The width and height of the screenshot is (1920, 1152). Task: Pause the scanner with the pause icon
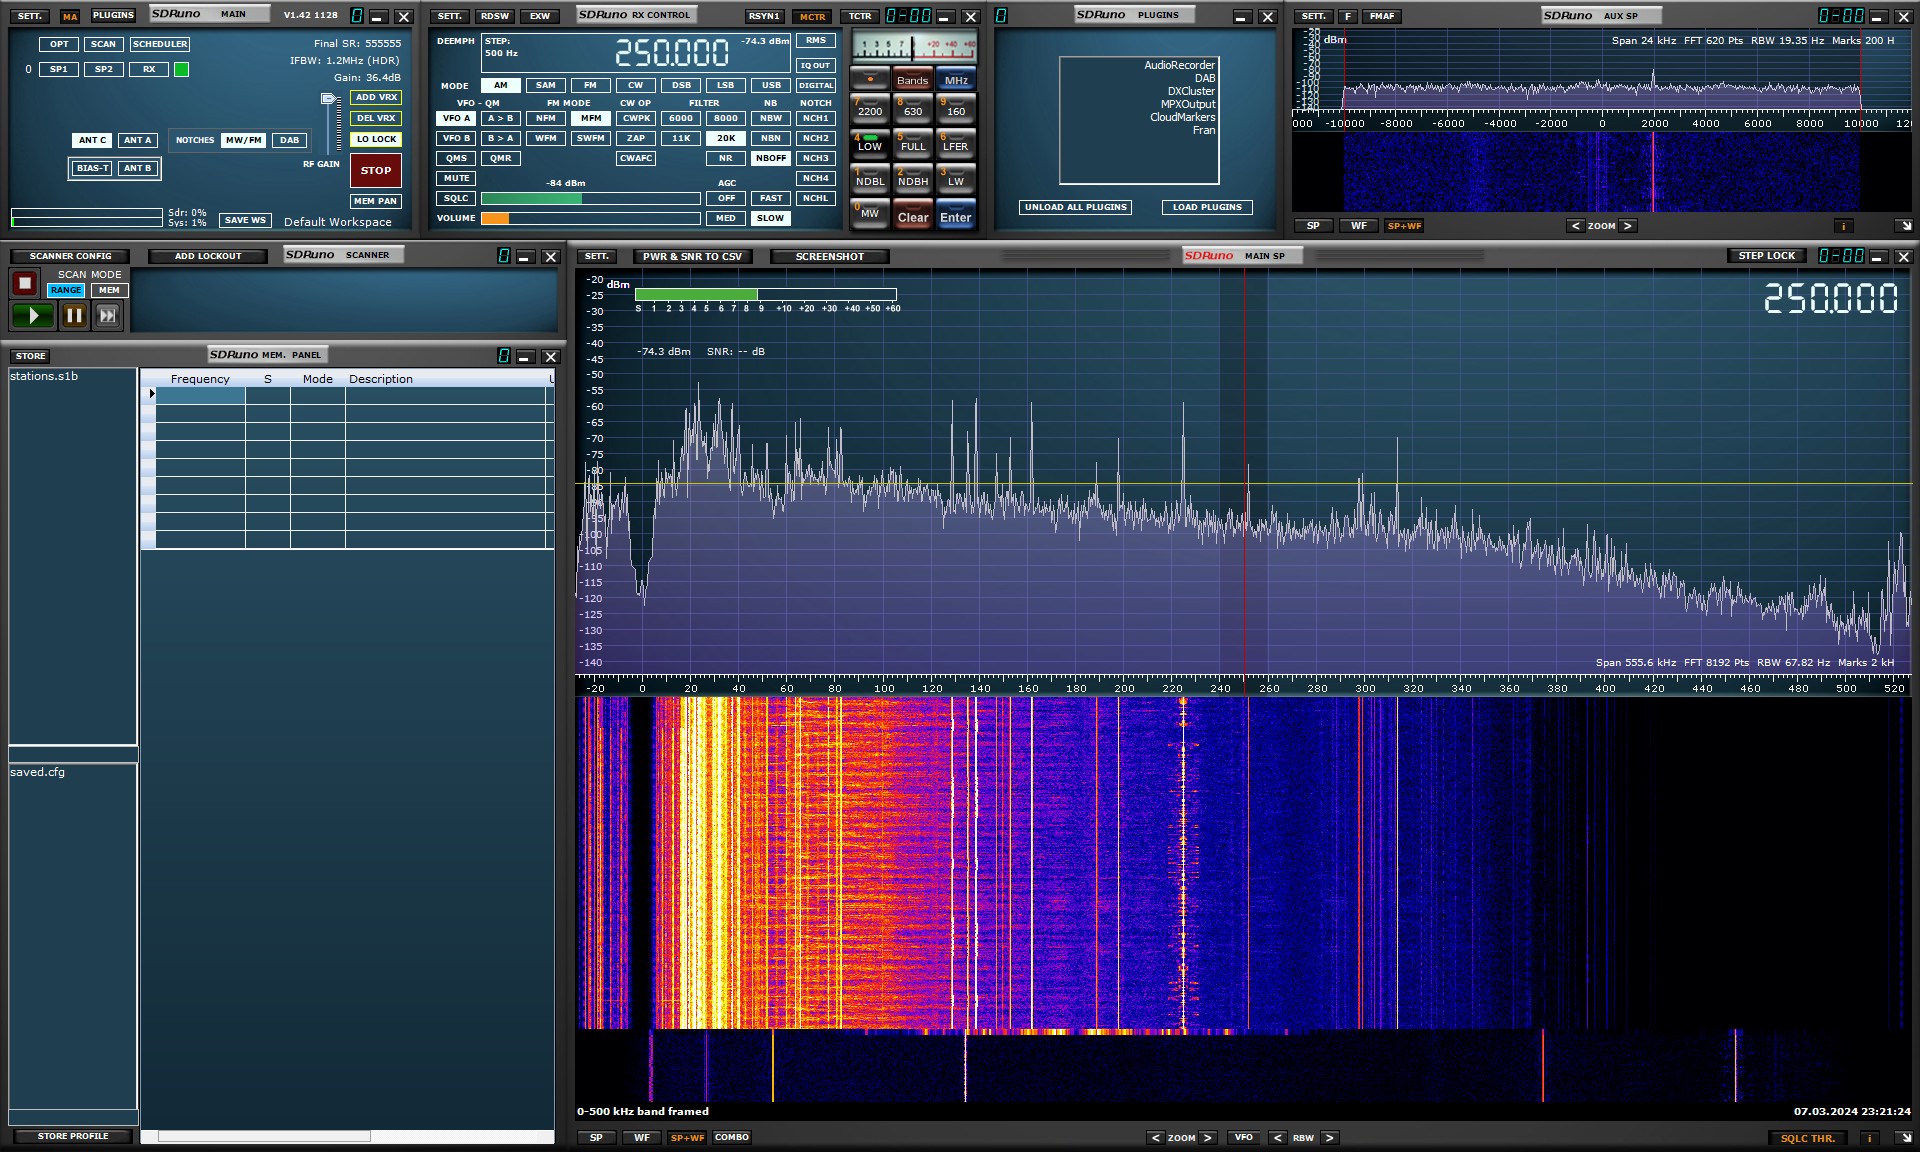point(74,316)
